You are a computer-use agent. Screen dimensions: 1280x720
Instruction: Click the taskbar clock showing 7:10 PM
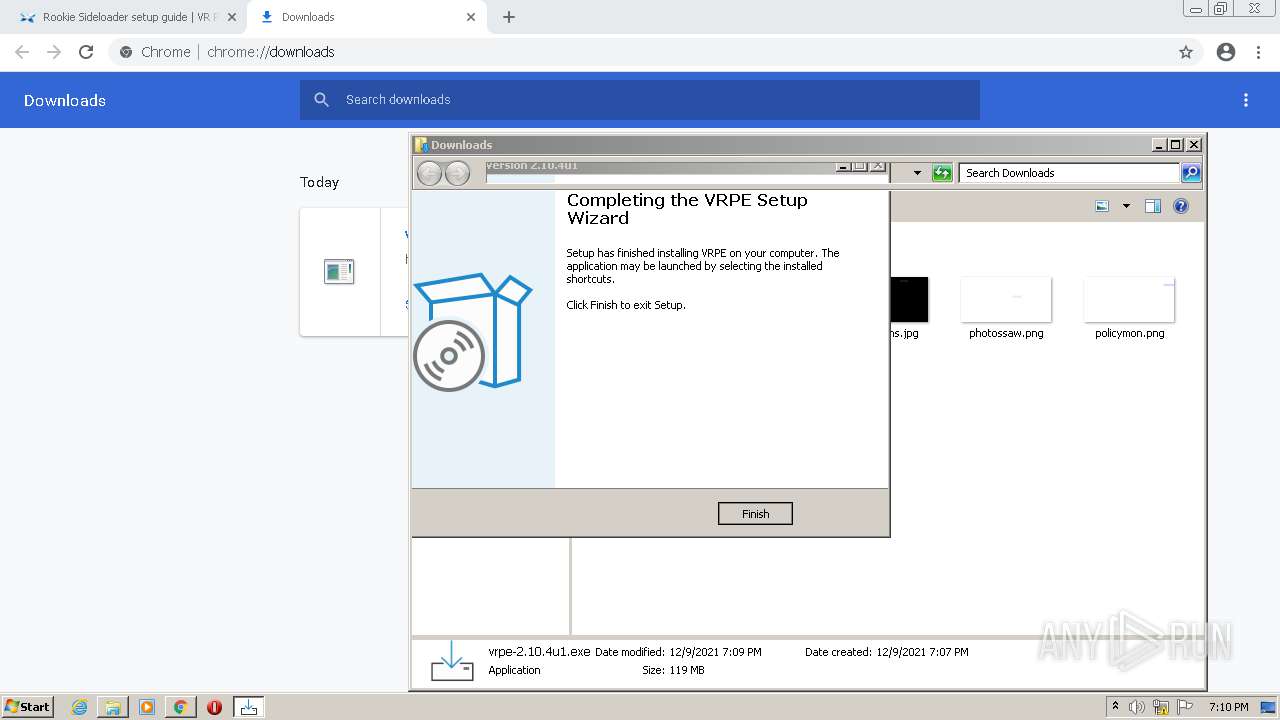[x=1228, y=707]
